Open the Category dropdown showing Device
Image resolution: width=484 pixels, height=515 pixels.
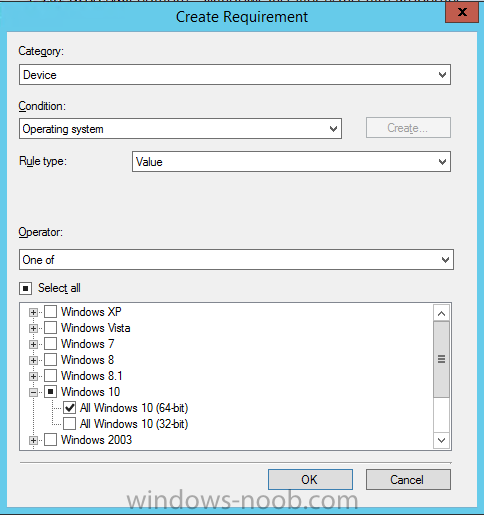[x=235, y=75]
